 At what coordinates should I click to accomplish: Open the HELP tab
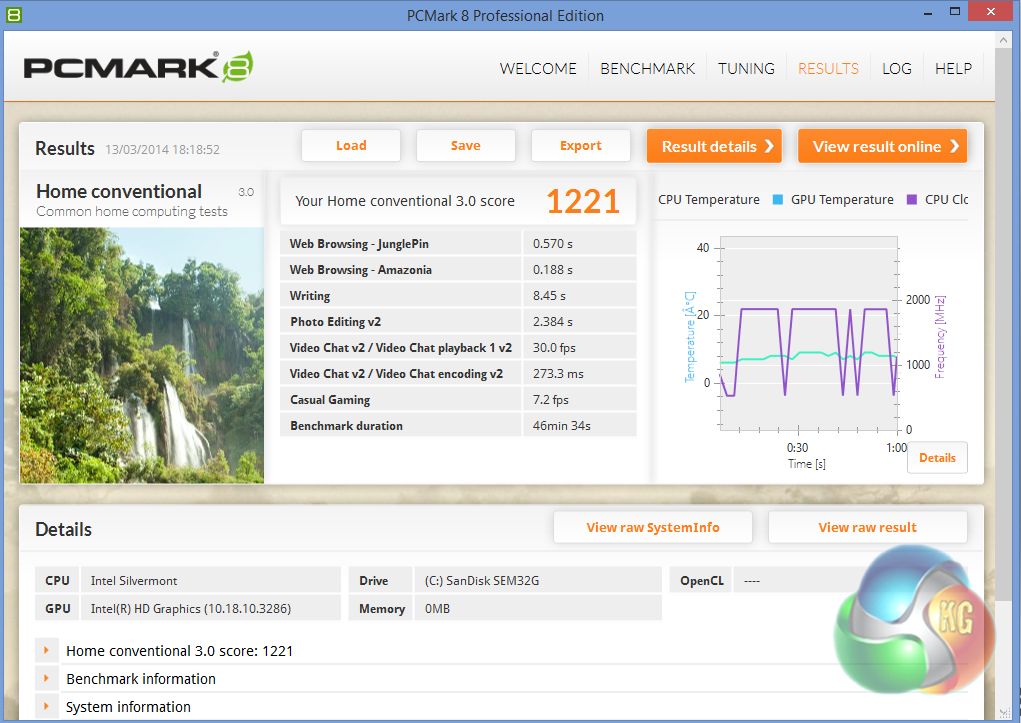[953, 68]
